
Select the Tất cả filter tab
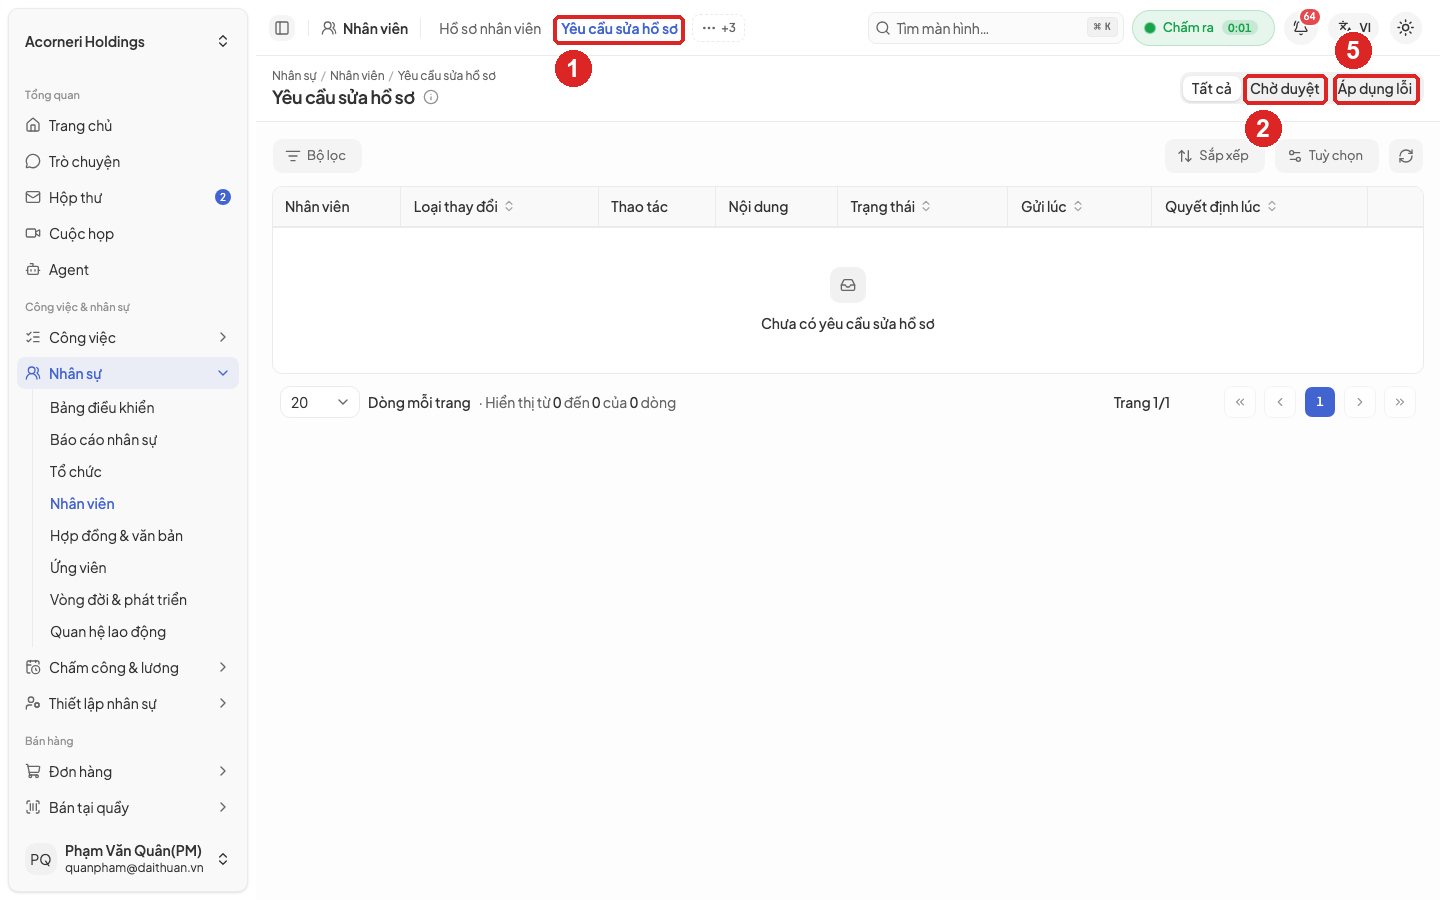coord(1211,89)
